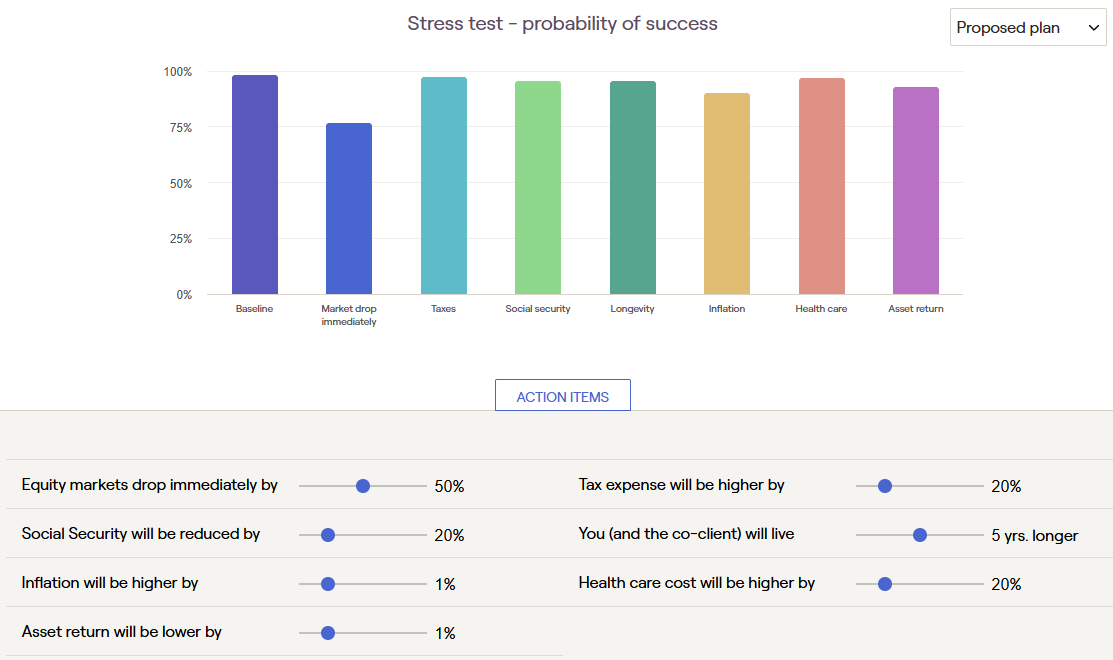
Task: Click the Social Security reduction slider handle
Action: point(327,535)
